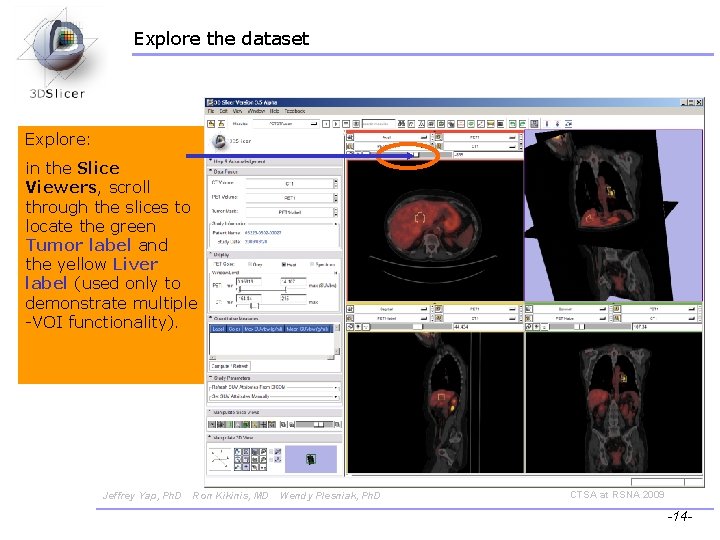Open the Help menu
Image resolution: width=720 pixels, height=540 pixels.
(x=274, y=111)
